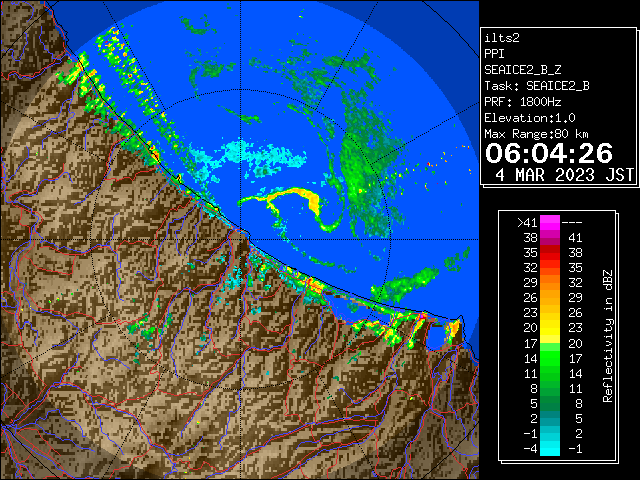Pick the yellow 20–23 dBZ swatch
Image resolution: width=640 pixels, height=480 pixels.
(x=550, y=328)
